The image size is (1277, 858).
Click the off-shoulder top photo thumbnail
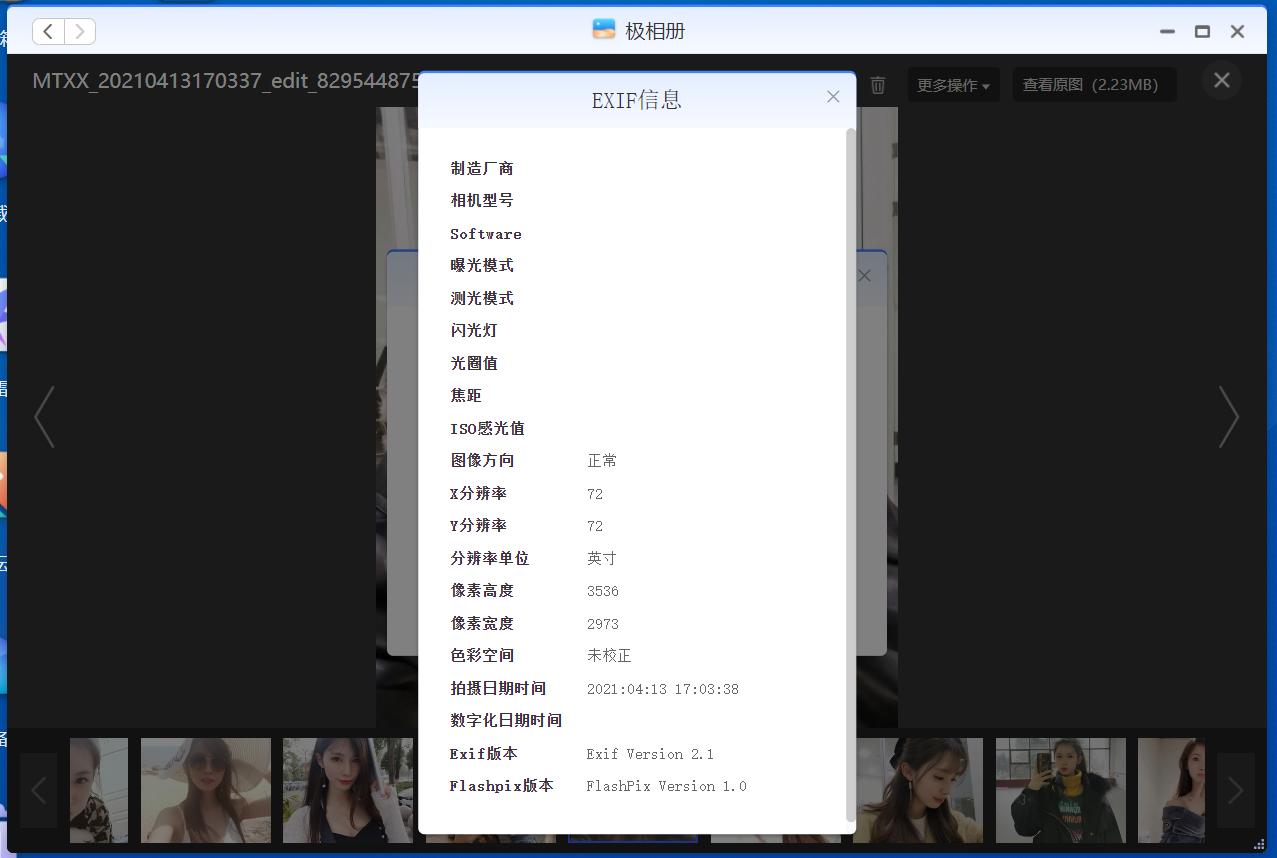point(1171,790)
